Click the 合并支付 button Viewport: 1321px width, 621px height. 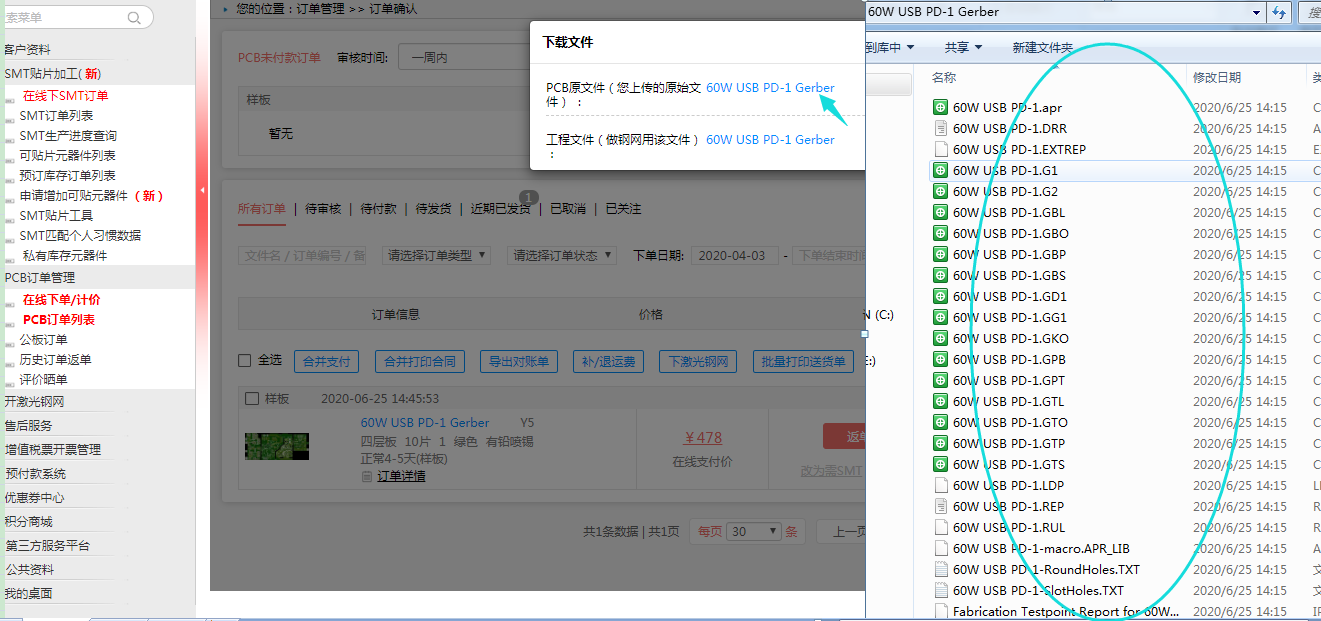point(327,362)
